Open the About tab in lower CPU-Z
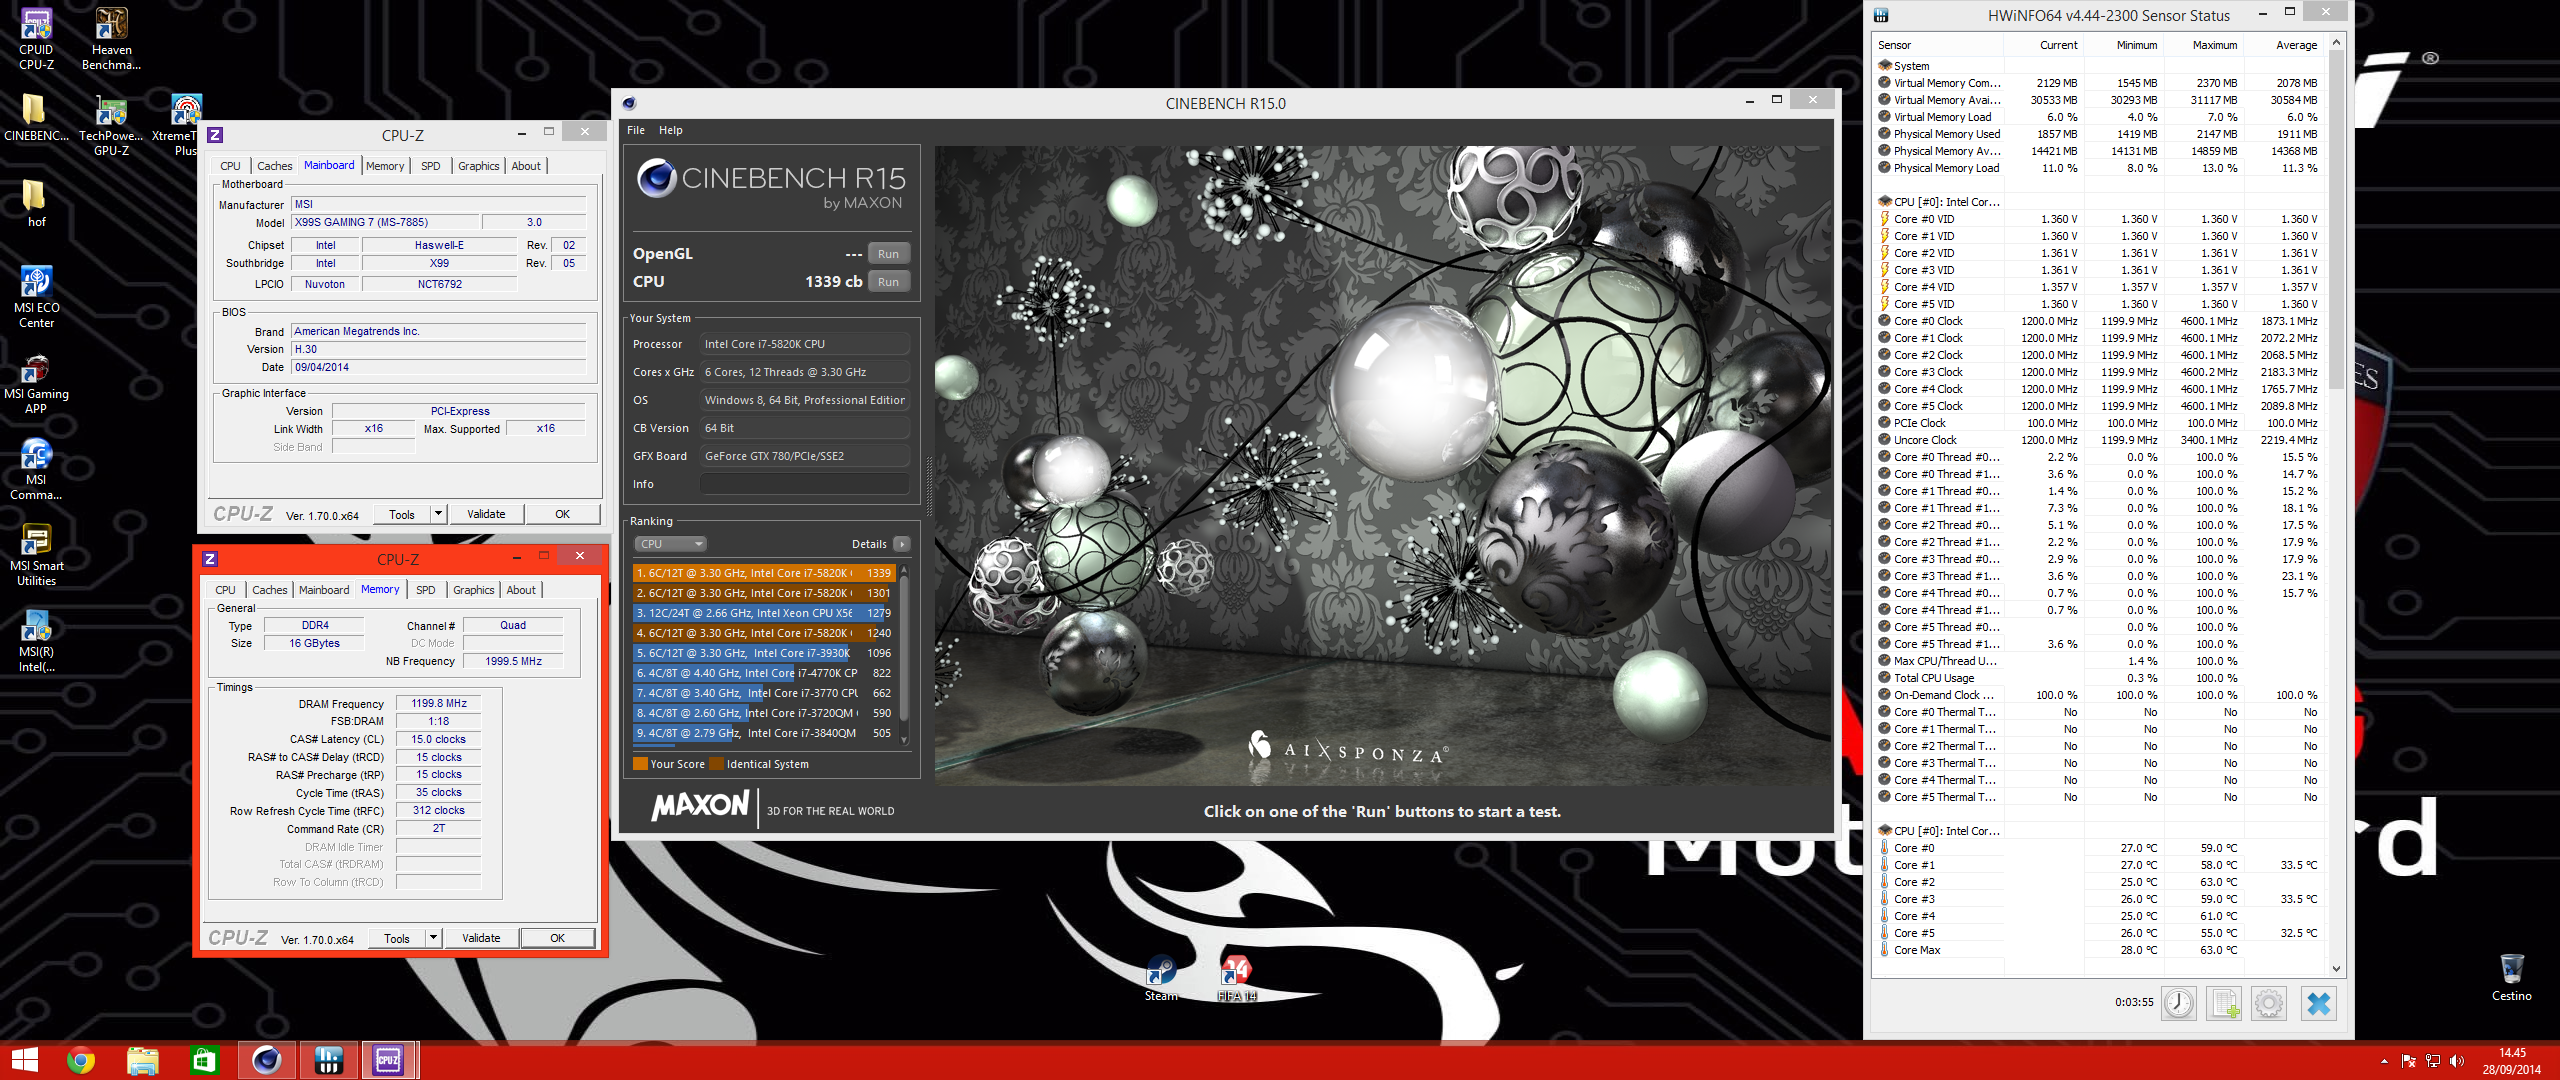2560x1080 pixels. [x=521, y=590]
